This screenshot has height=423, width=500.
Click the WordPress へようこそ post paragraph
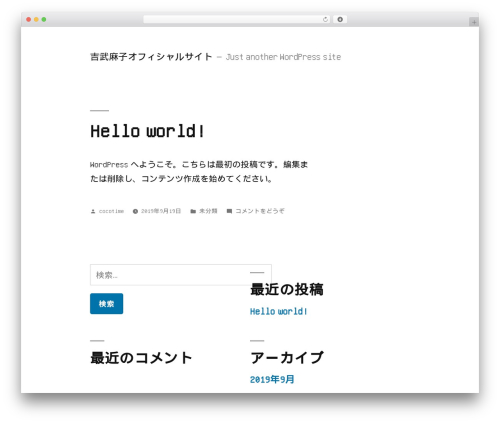(x=199, y=172)
